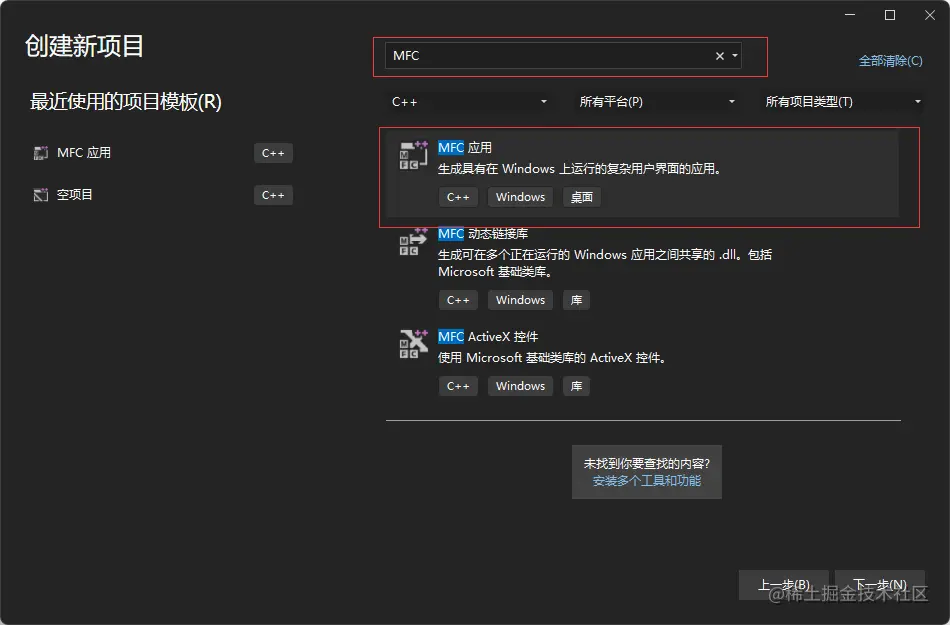
Task: Click the C++ tag under MFC 应用 result
Action: point(458,197)
